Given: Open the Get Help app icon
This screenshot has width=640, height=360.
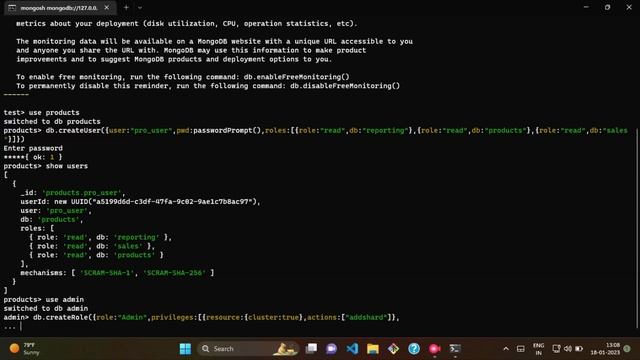Looking at the screenshot, I should pyautogui.click(x=414, y=349).
